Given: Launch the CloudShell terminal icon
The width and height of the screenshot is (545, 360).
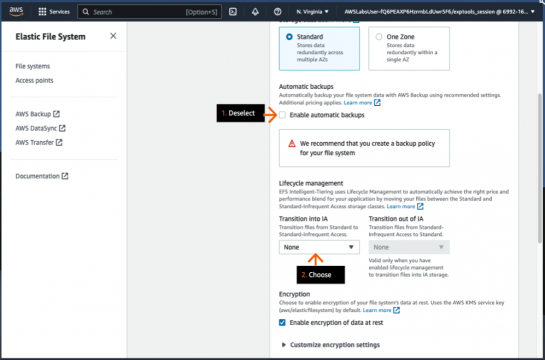Looking at the screenshot, I should tap(233, 12).
